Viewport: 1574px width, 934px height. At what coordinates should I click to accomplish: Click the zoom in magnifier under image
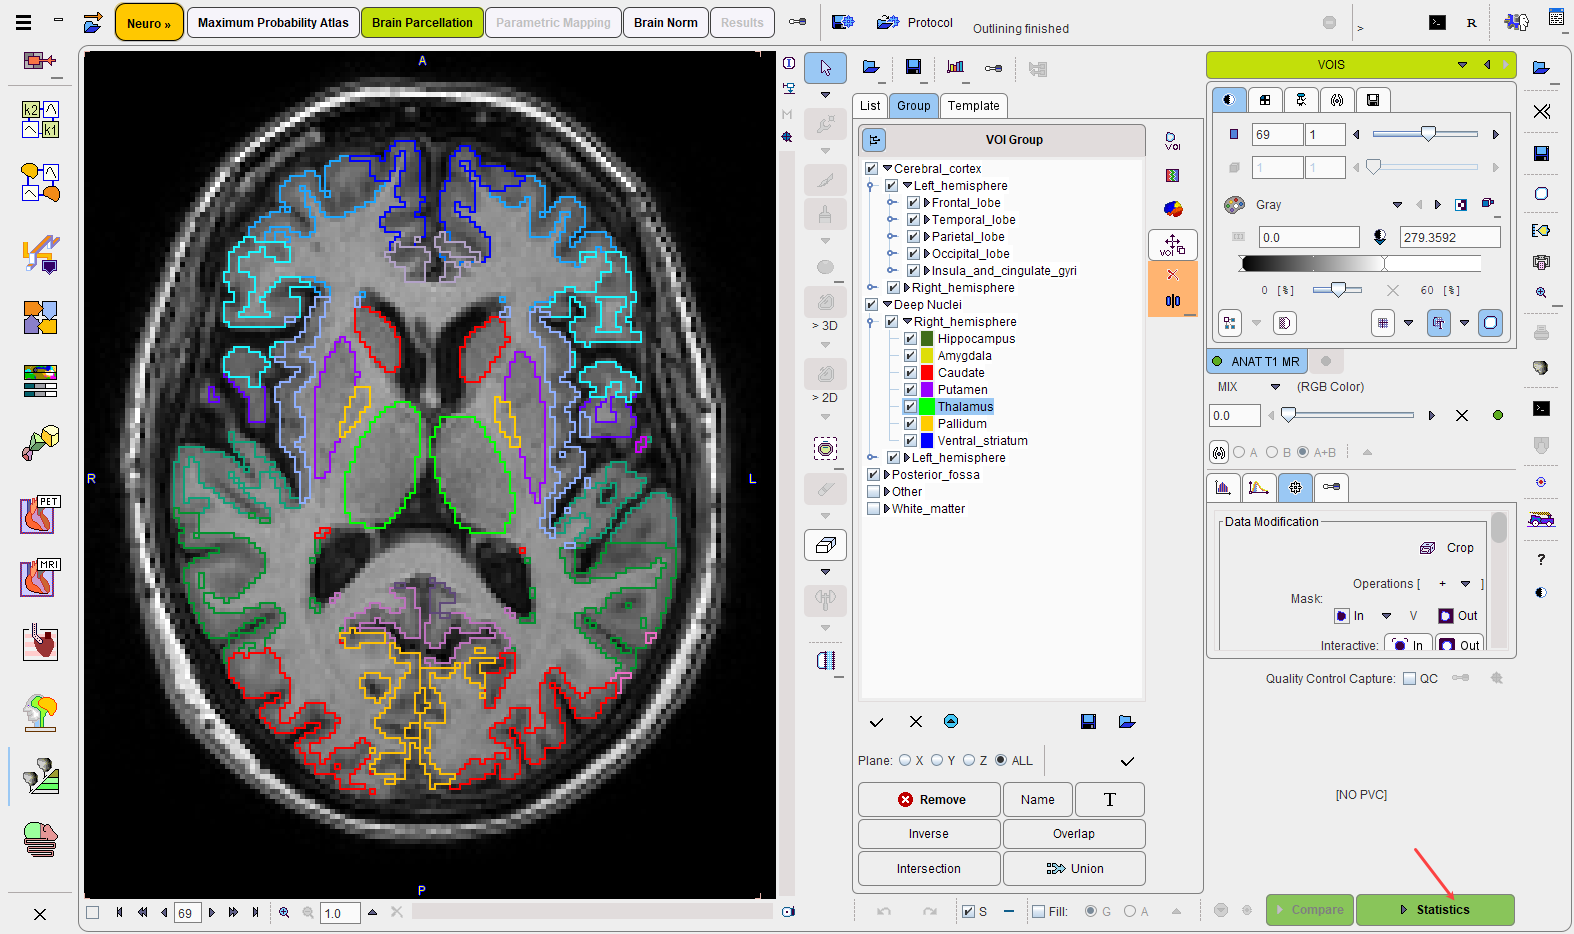click(284, 912)
